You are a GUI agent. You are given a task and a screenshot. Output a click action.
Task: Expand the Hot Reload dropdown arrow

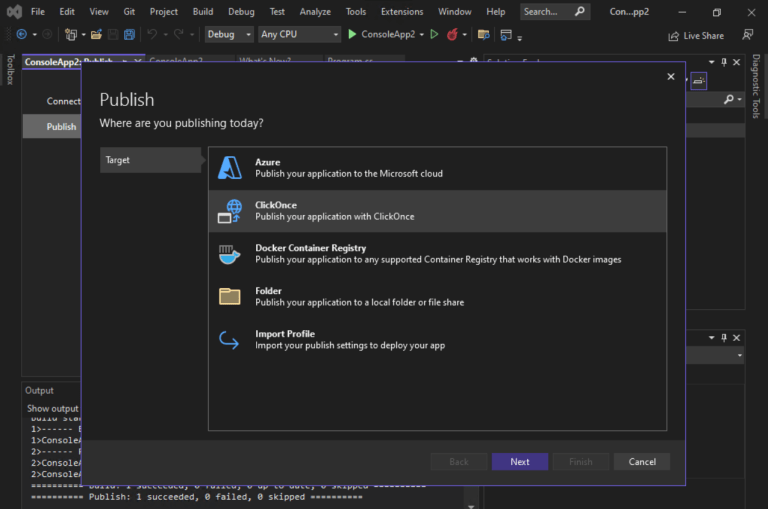click(464, 35)
